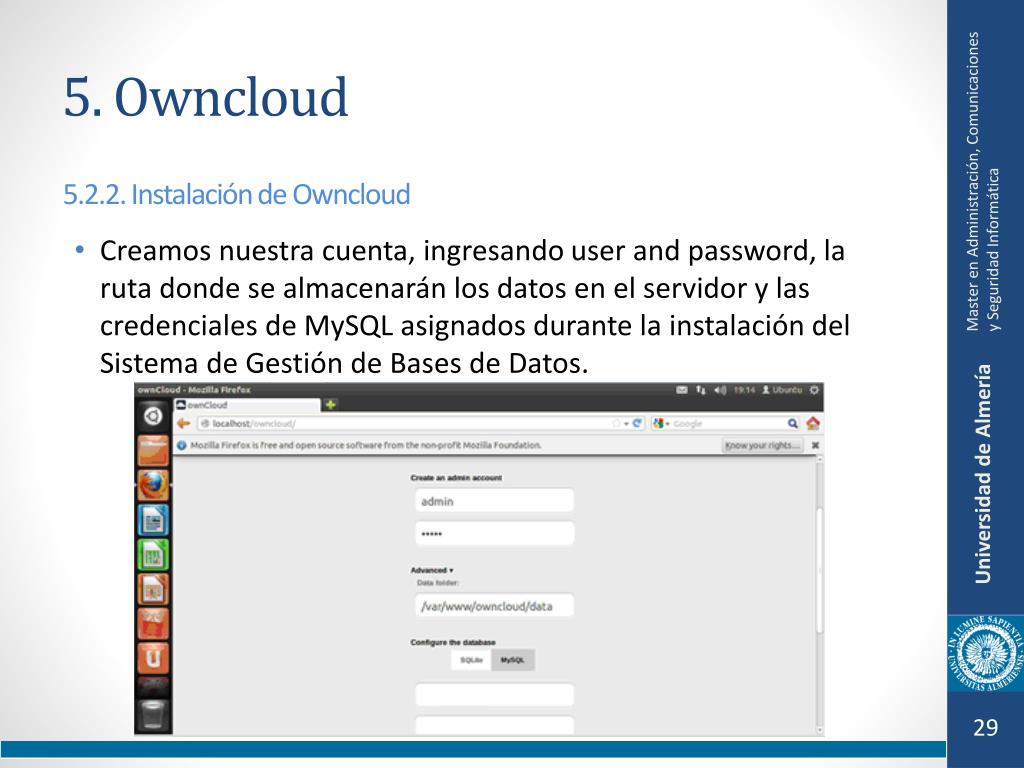Click the 'Create an admin account' heading
The height and width of the screenshot is (768, 1024).
[x=456, y=478]
